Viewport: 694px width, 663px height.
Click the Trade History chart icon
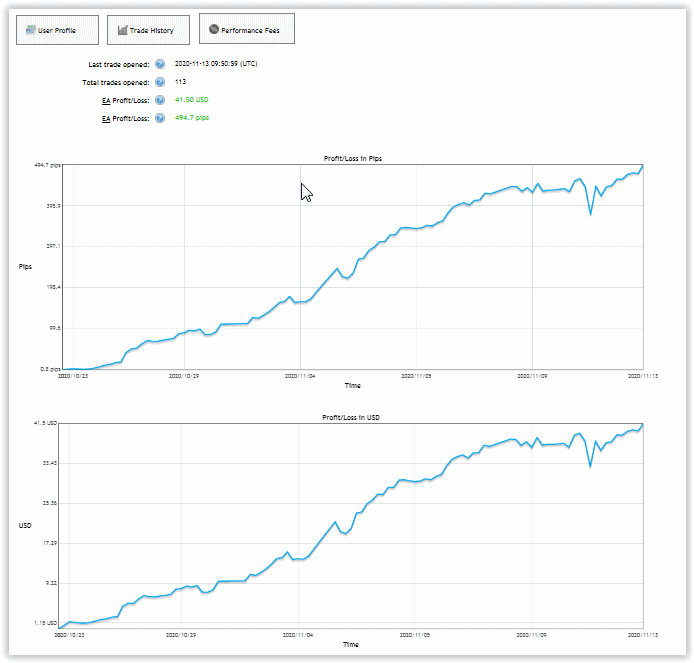(123, 30)
